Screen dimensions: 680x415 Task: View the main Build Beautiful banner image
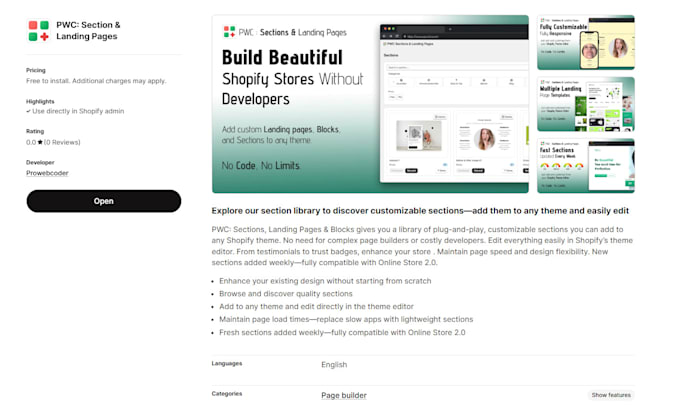(370, 104)
